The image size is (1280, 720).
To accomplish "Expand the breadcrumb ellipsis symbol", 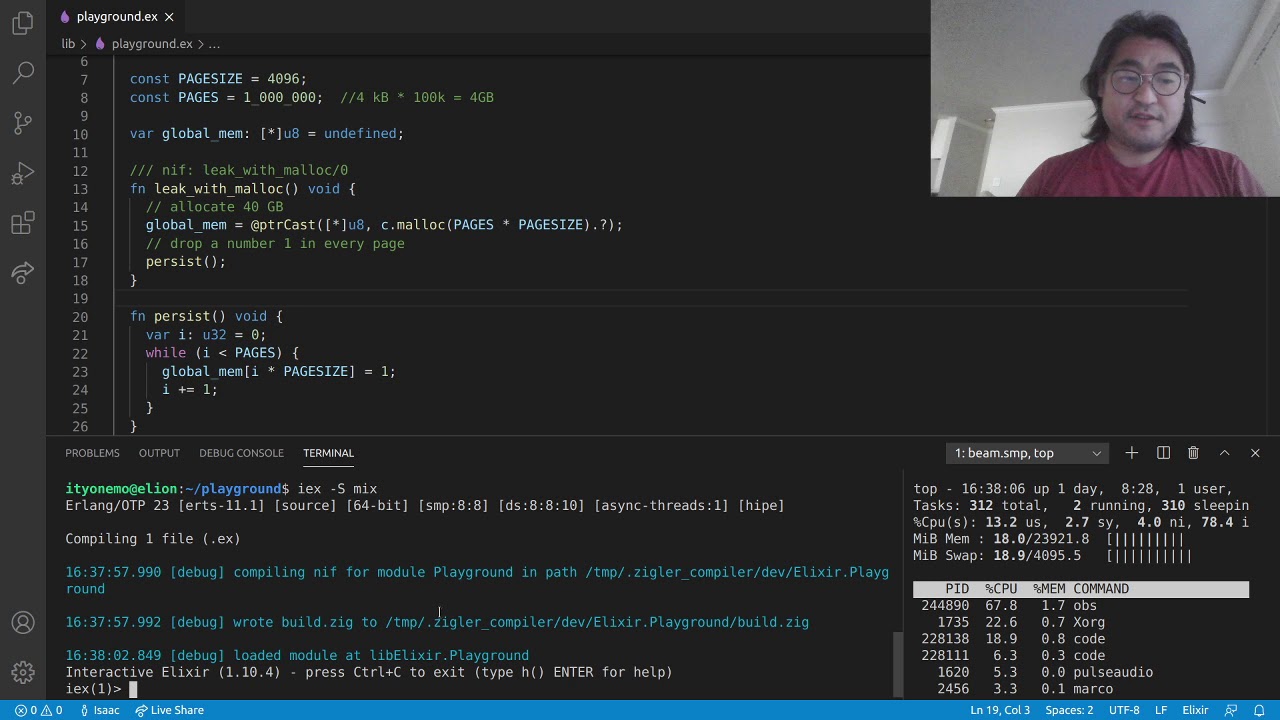I will click(214, 44).
